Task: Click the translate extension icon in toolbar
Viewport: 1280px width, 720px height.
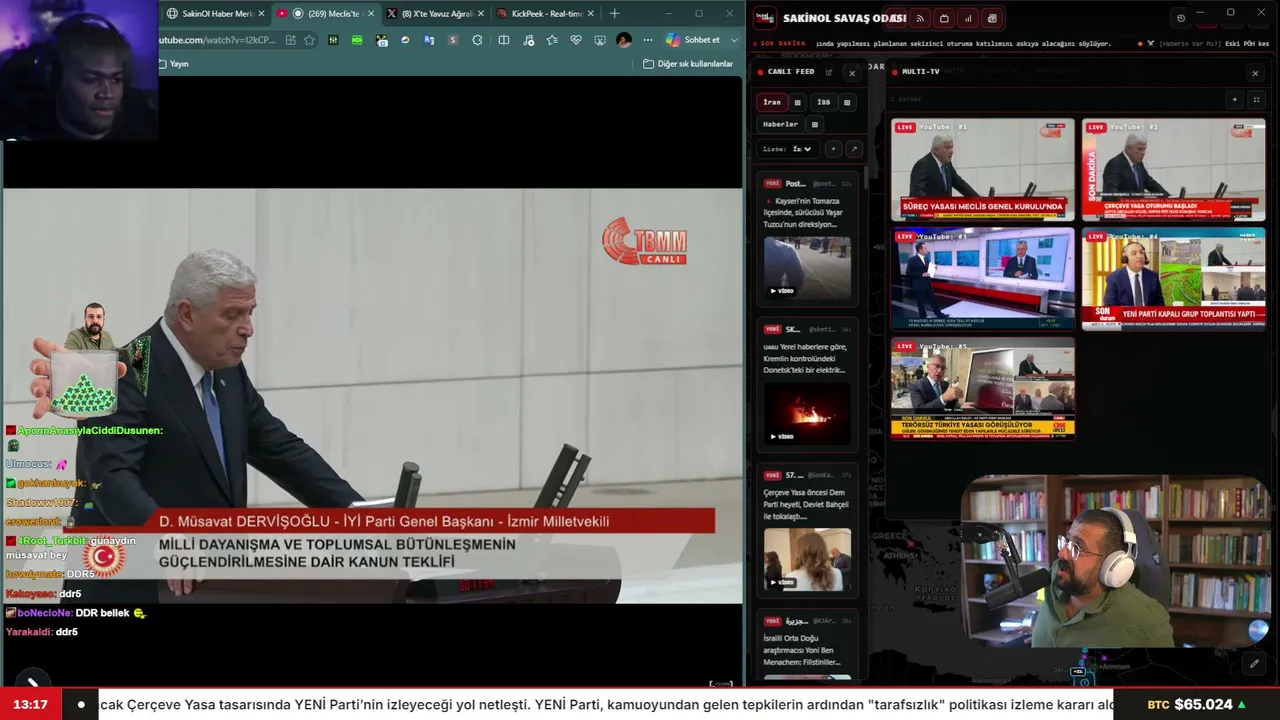Action: tap(429, 40)
